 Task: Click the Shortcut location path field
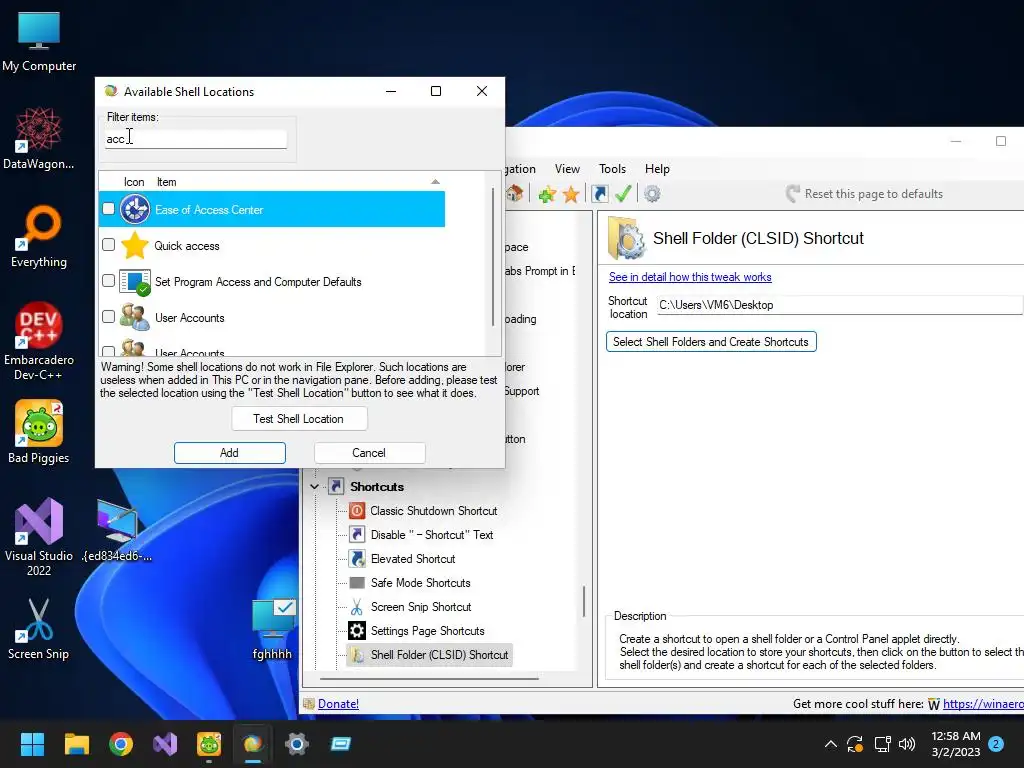coord(839,305)
